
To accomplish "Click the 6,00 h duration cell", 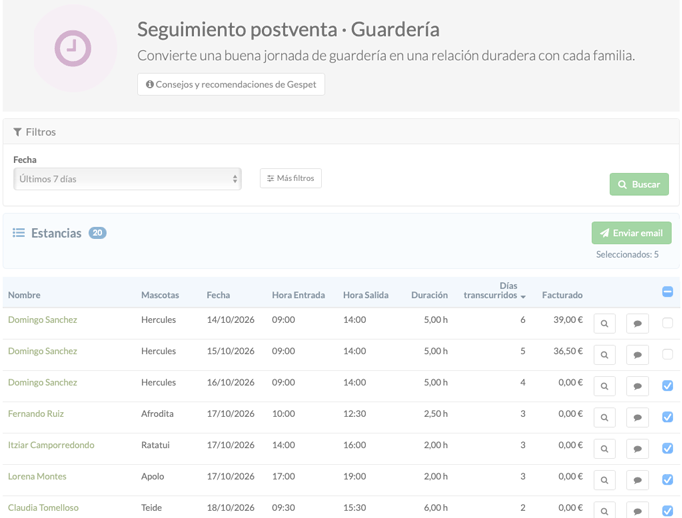I will (436, 508).
